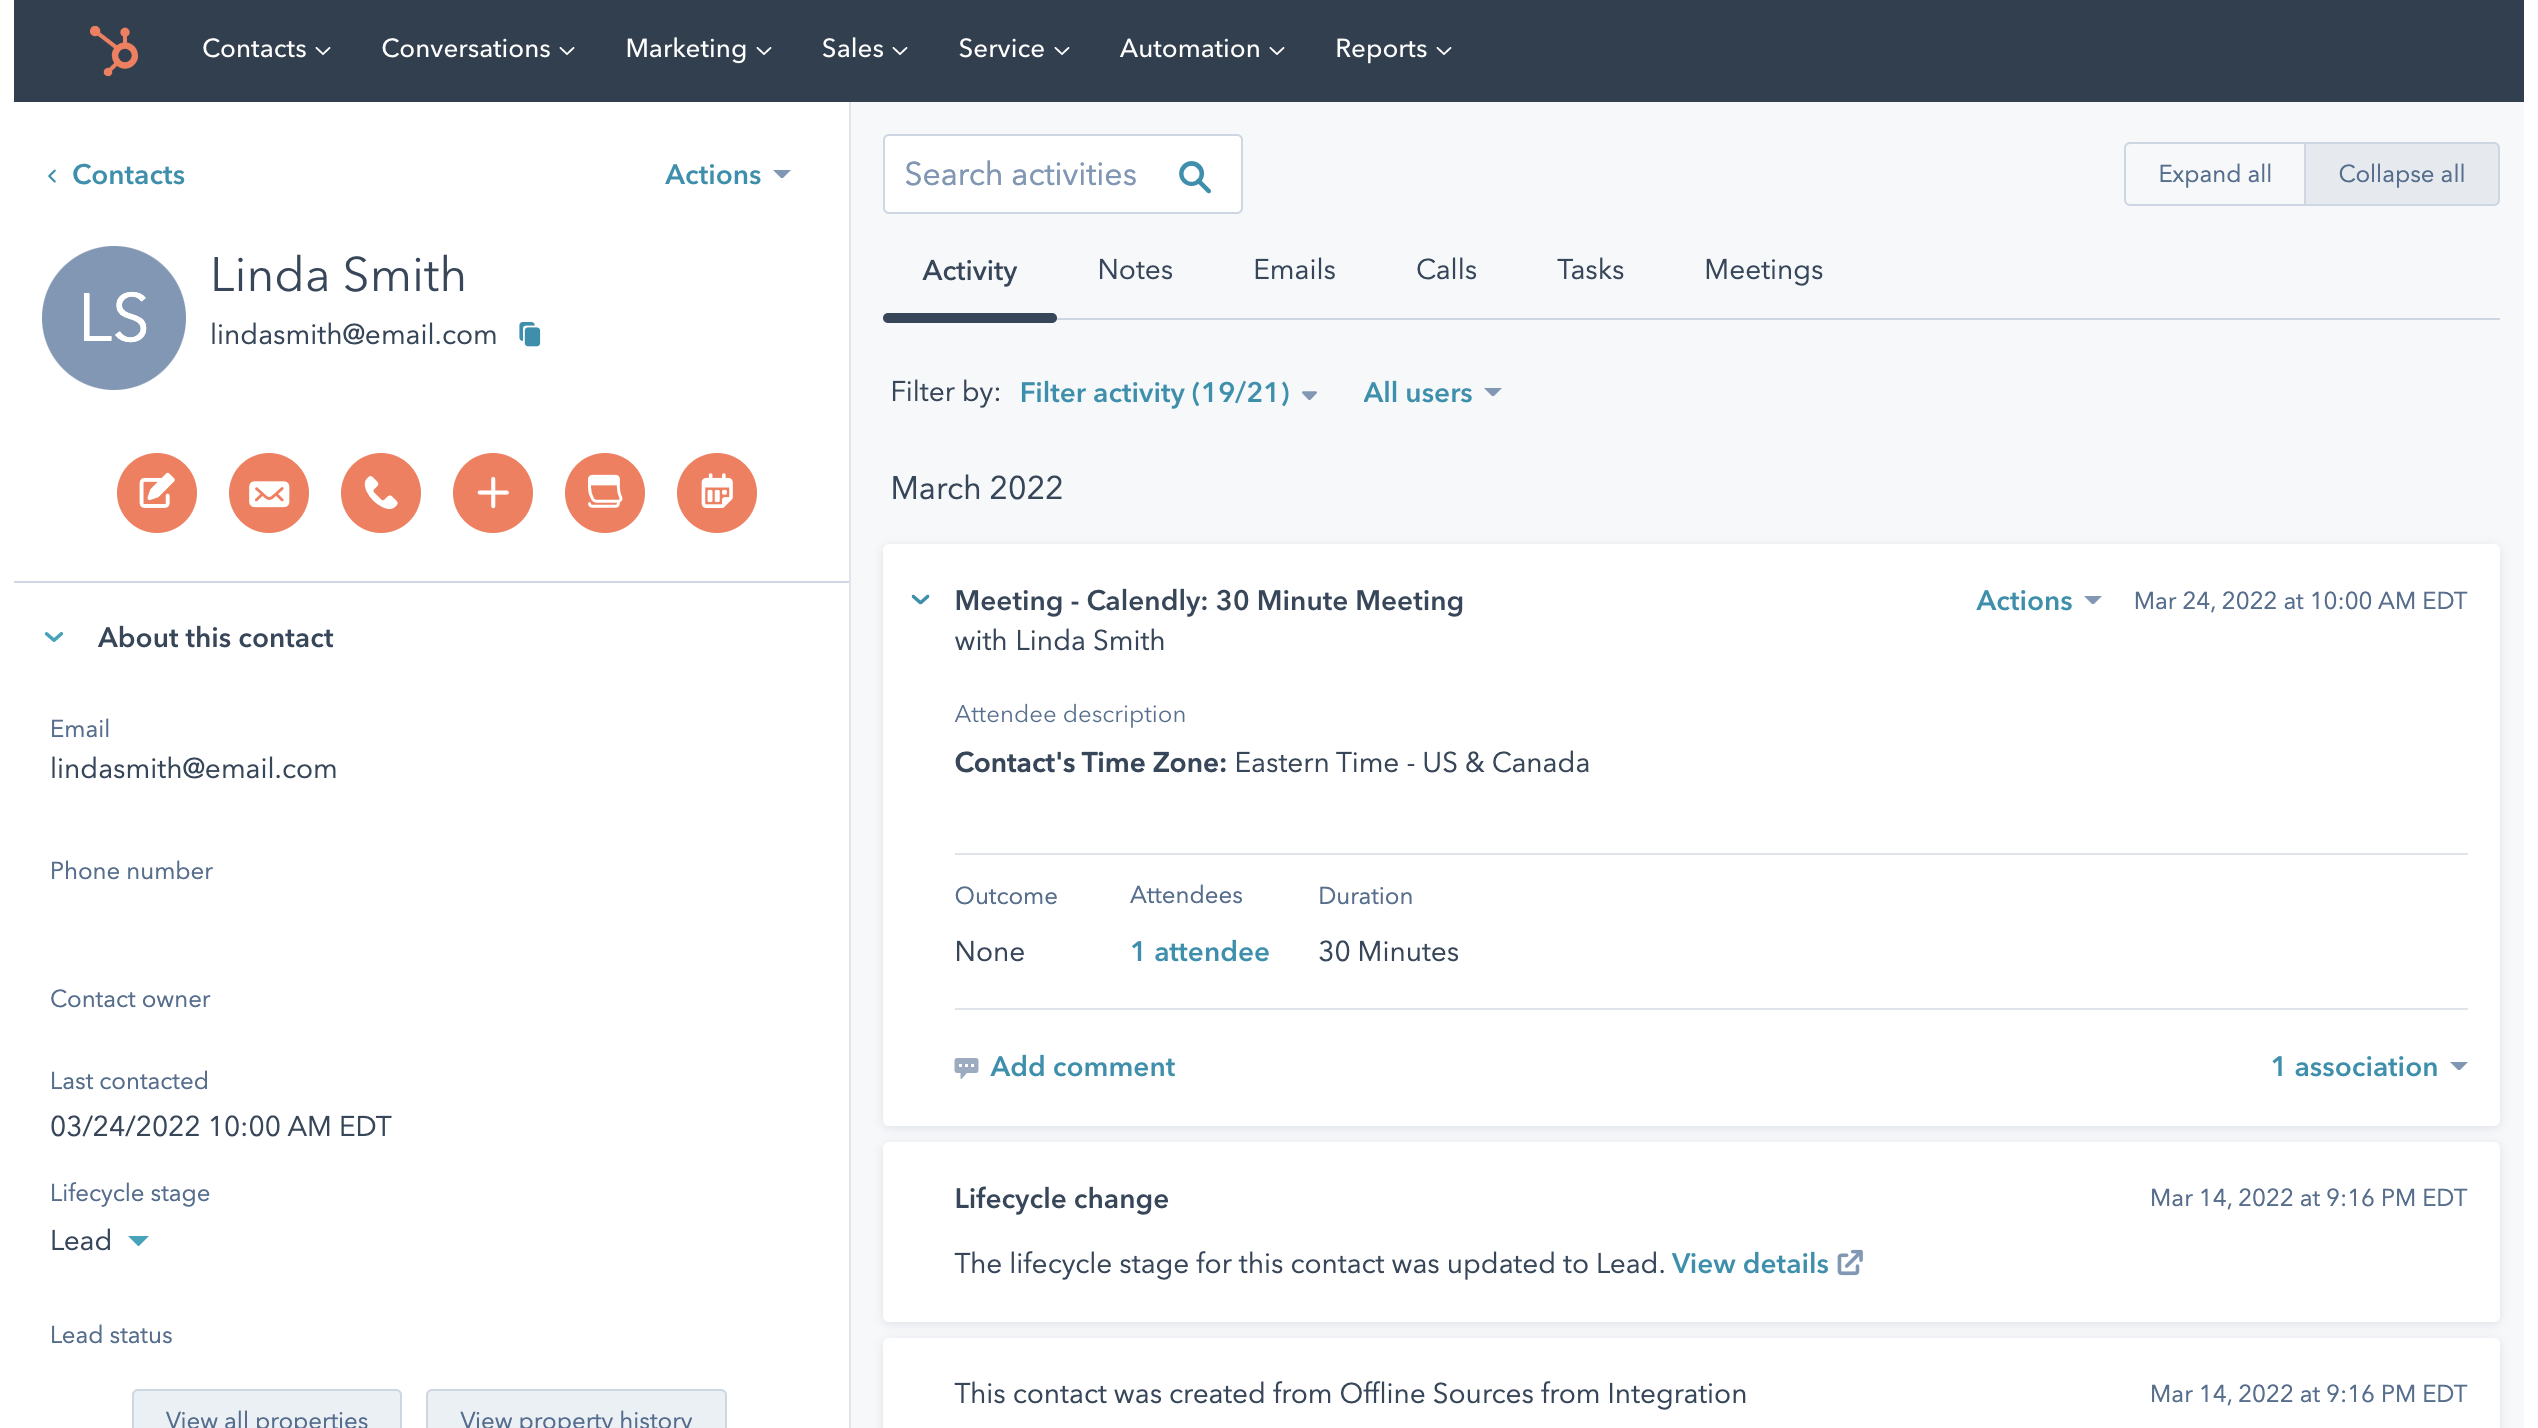2538x1428 pixels.
Task: Click the 1 attendee link
Action: 1199,952
